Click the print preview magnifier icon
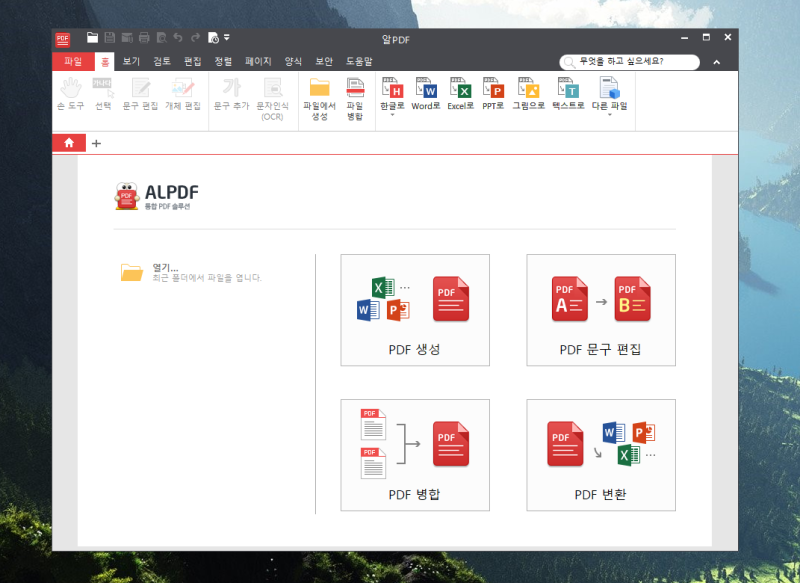The width and height of the screenshot is (800, 583). point(161,38)
